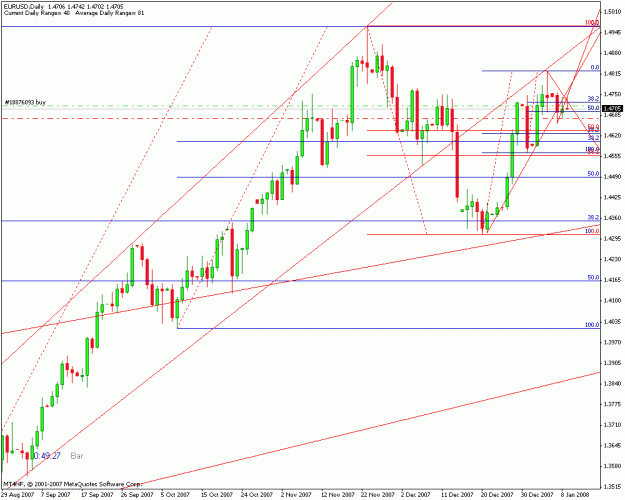Click the 1.4165 price axis label
The image size is (625, 500).
point(612,280)
